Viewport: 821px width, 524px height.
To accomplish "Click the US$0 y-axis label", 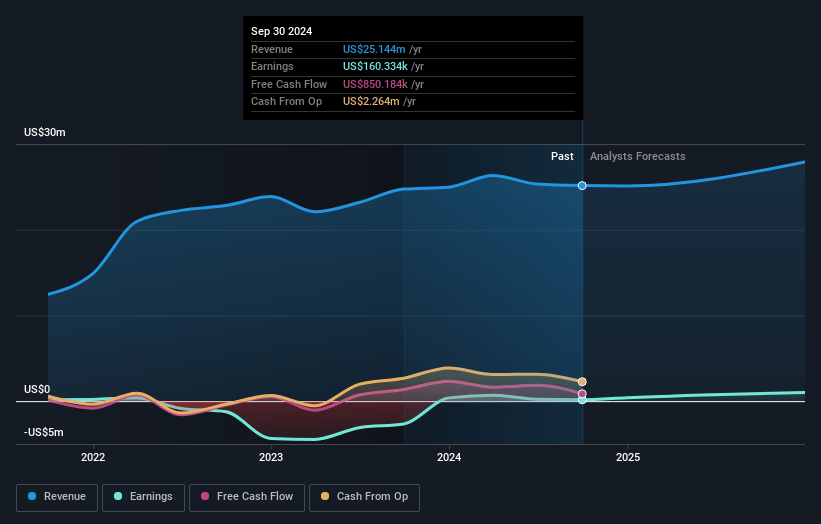I will pos(37,389).
